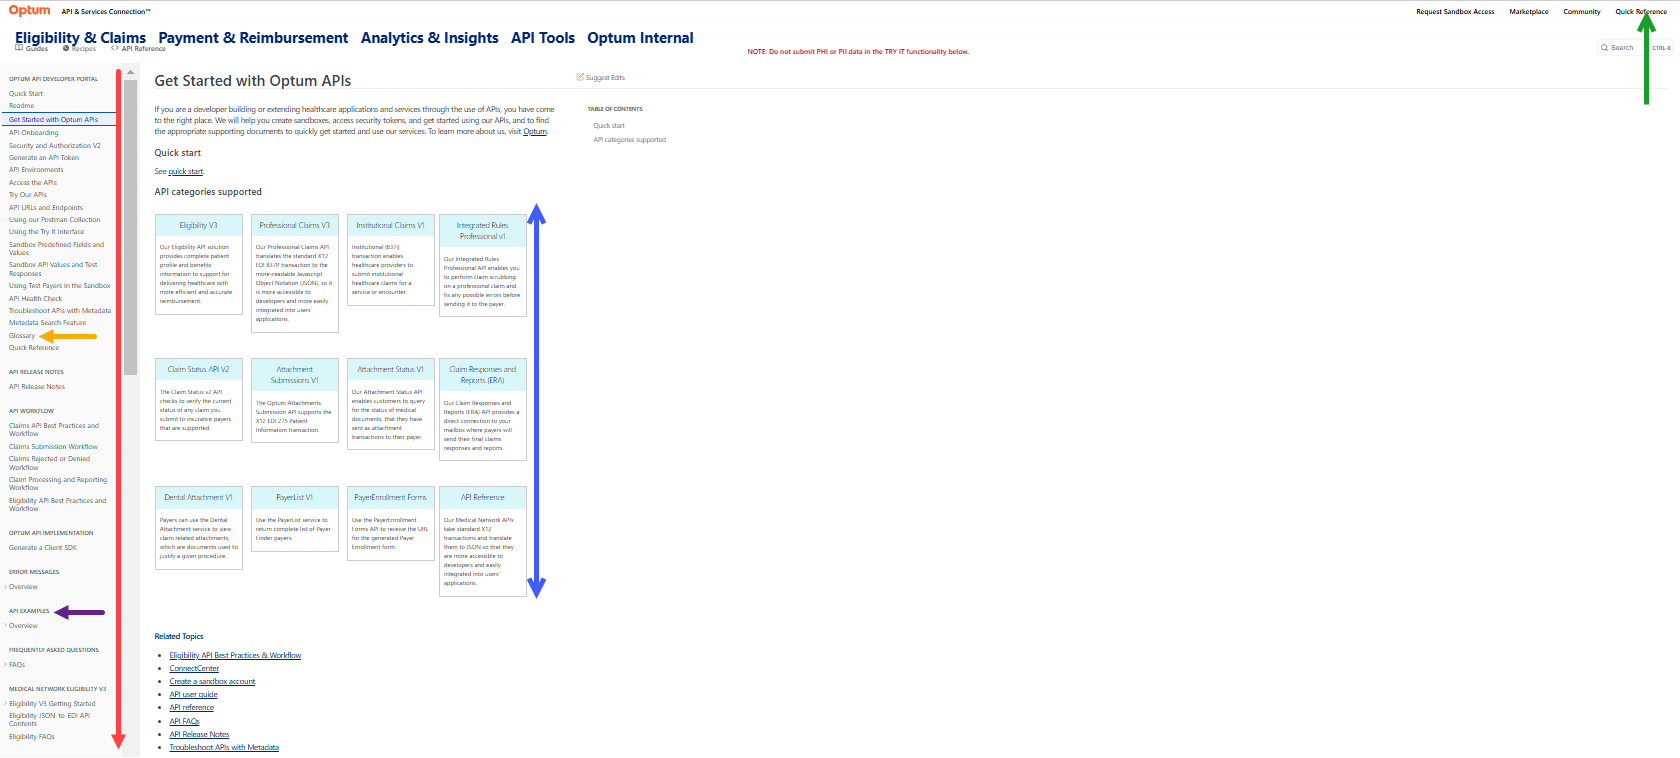The image size is (1680, 758).
Task: Open the API user guide link
Action: pyautogui.click(x=193, y=695)
